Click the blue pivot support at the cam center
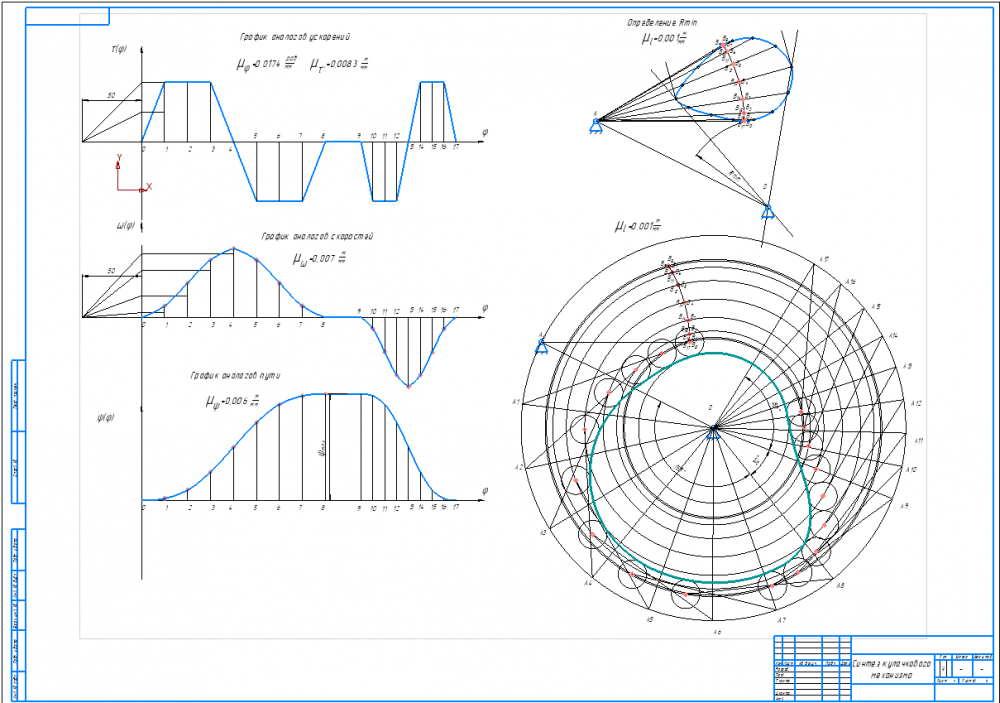 (714, 432)
